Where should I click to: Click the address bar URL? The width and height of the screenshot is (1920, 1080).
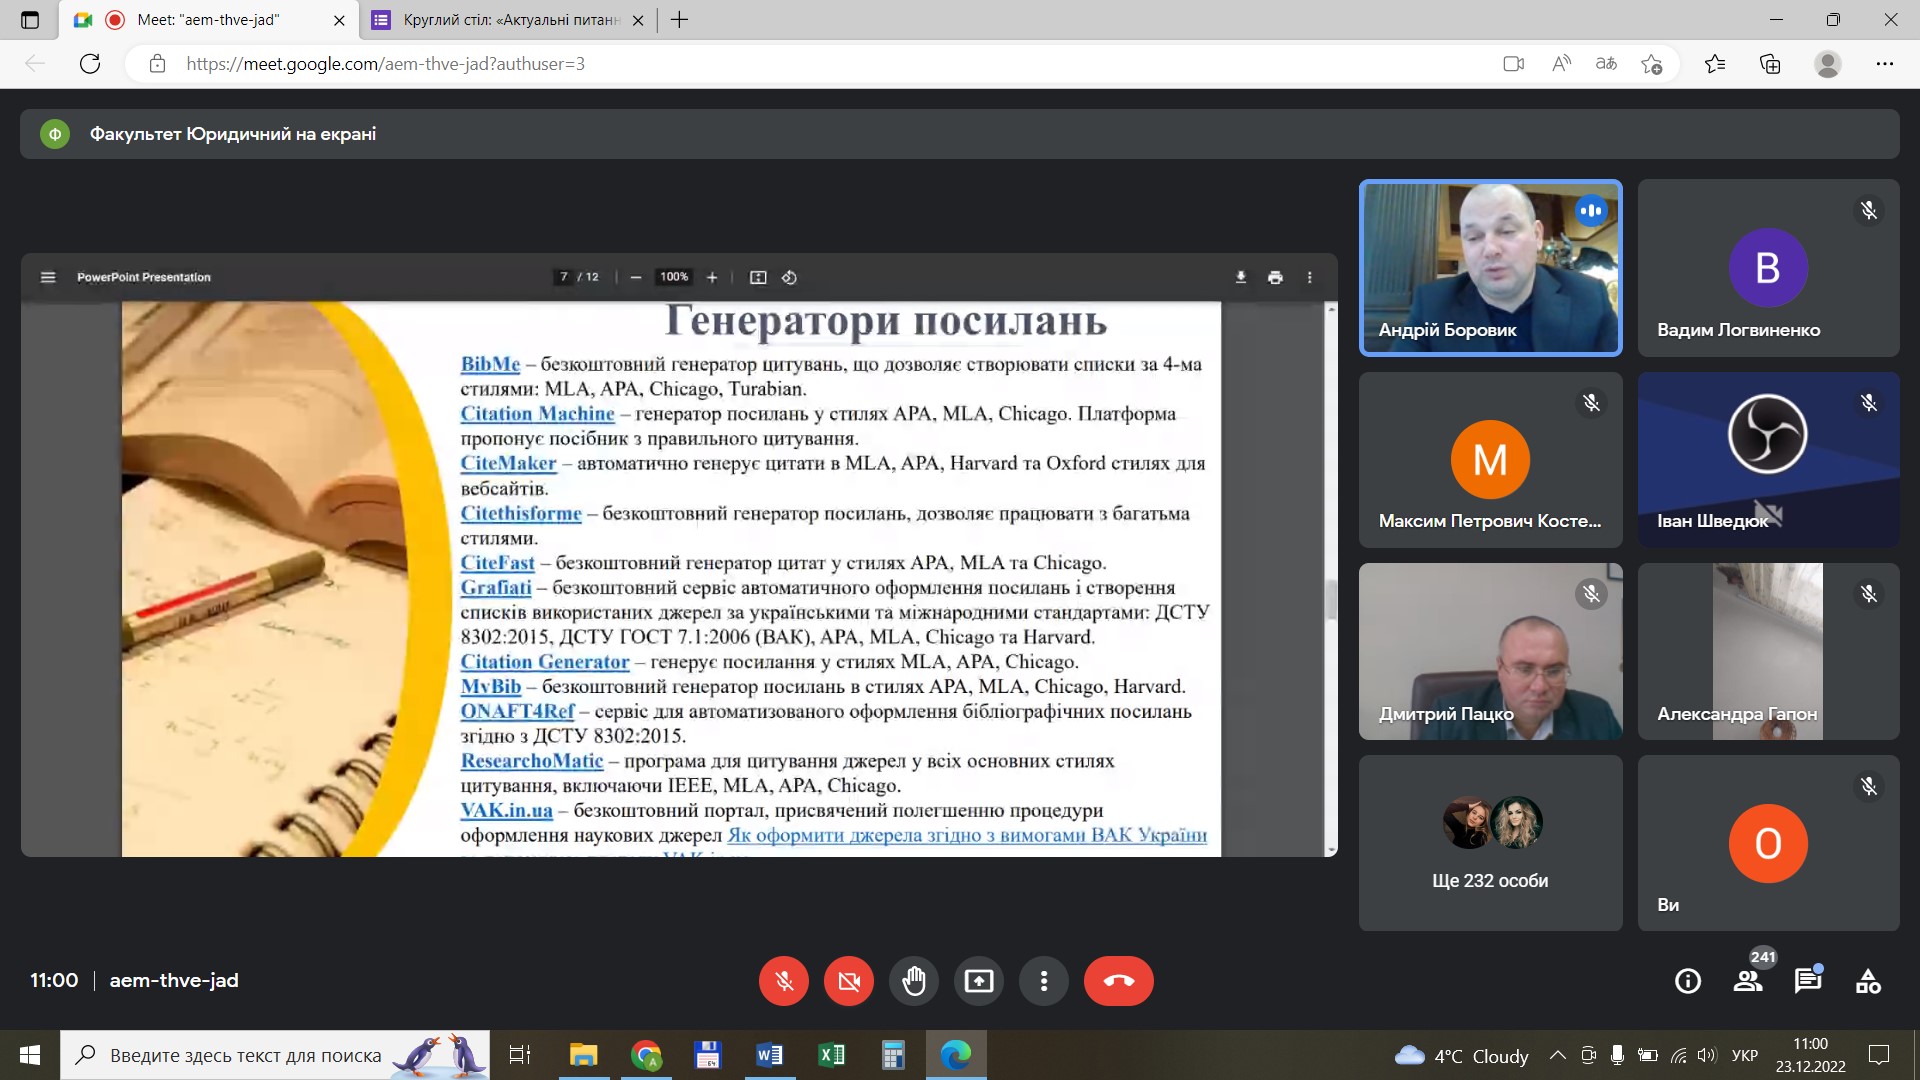coord(385,64)
